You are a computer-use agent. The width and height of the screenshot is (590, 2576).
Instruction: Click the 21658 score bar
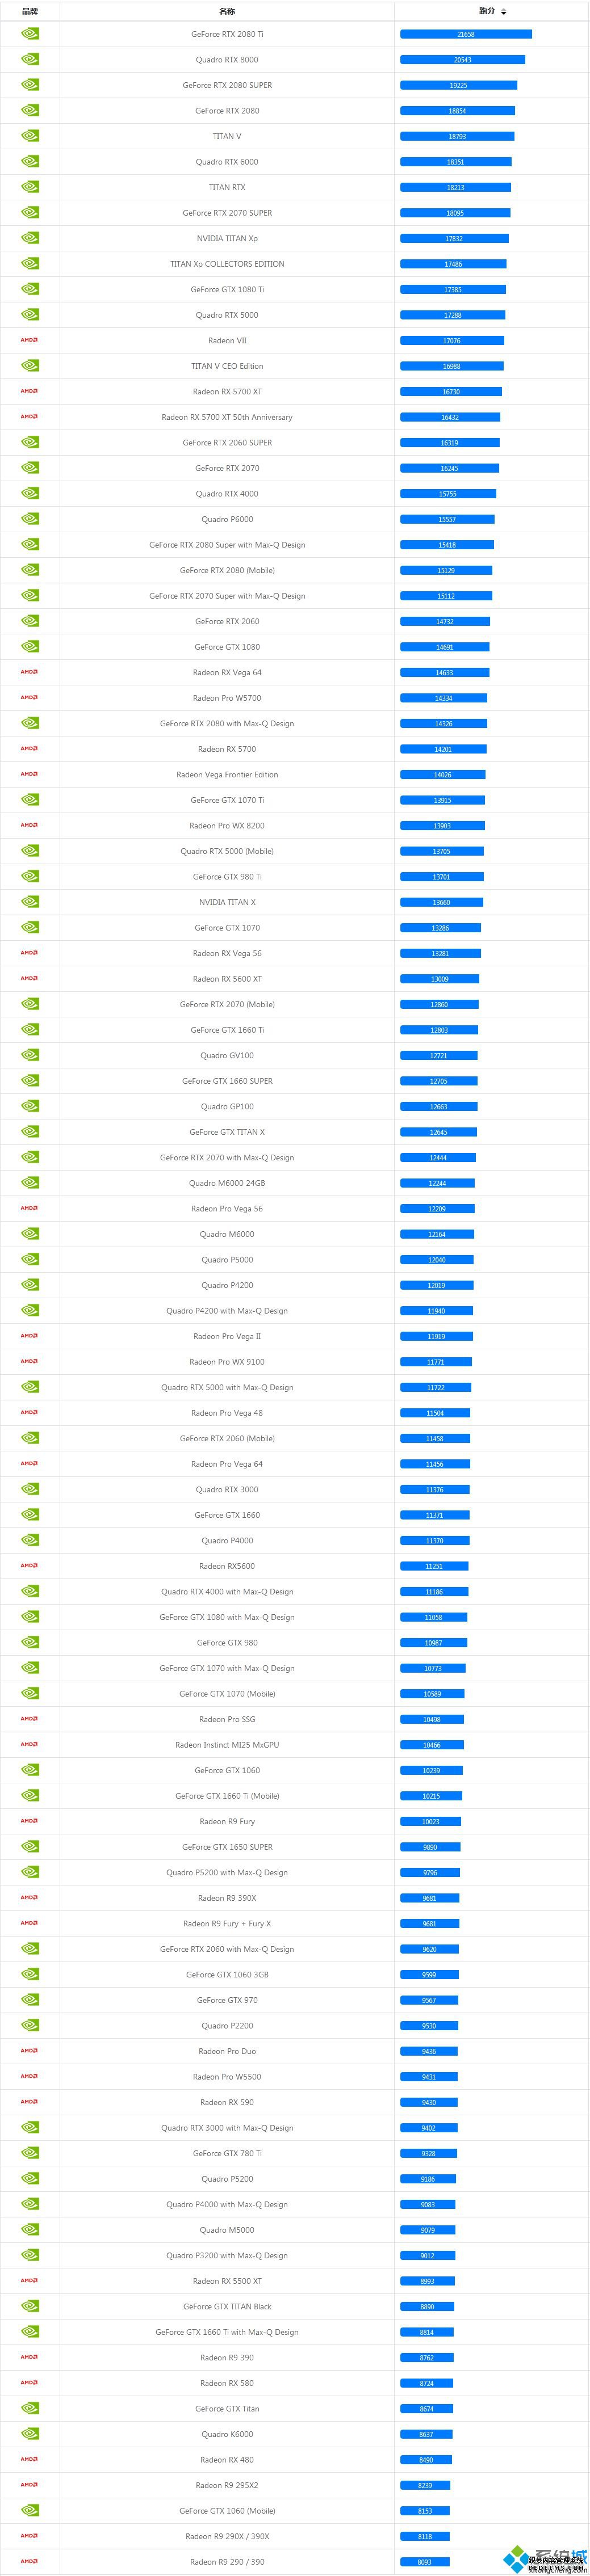[x=466, y=34]
